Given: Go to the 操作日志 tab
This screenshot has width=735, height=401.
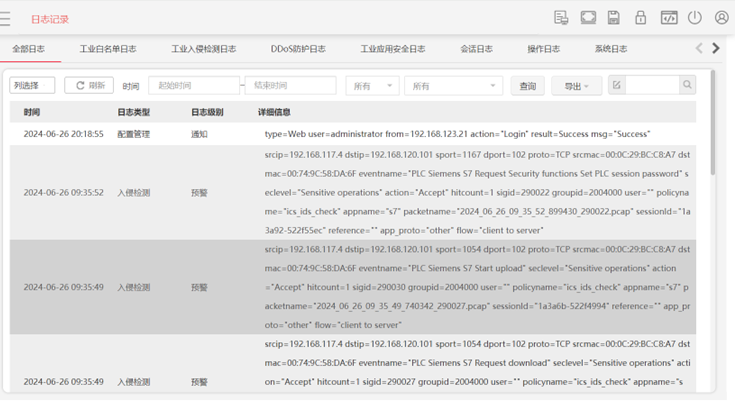Looking at the screenshot, I should pos(543,49).
